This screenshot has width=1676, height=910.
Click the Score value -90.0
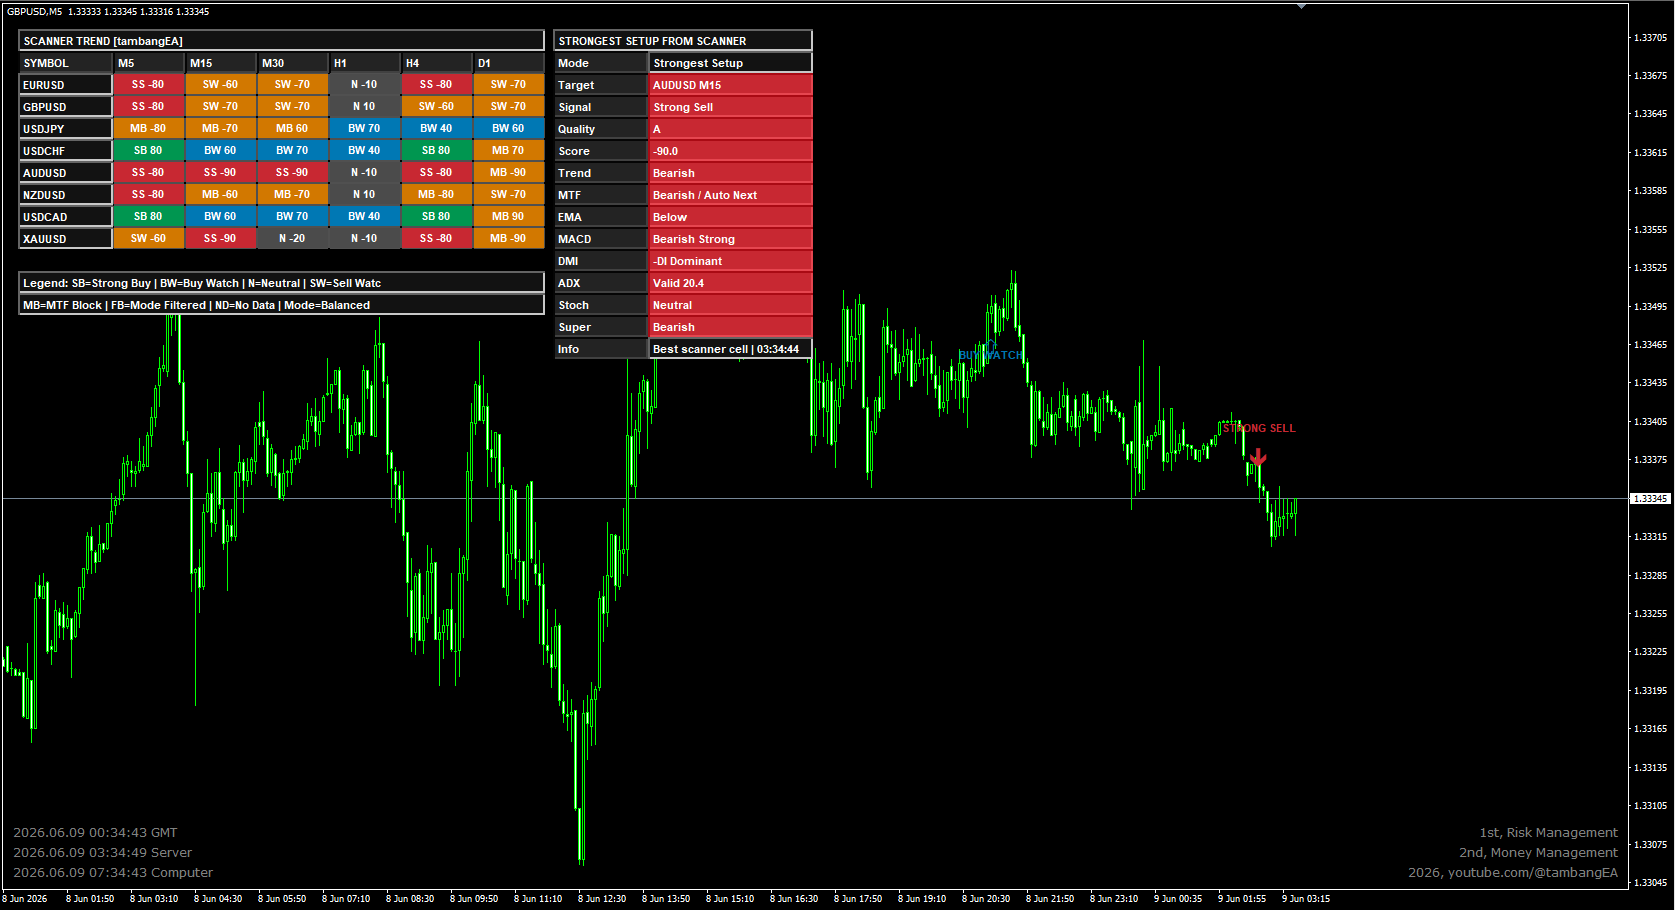pyautogui.click(x=731, y=151)
